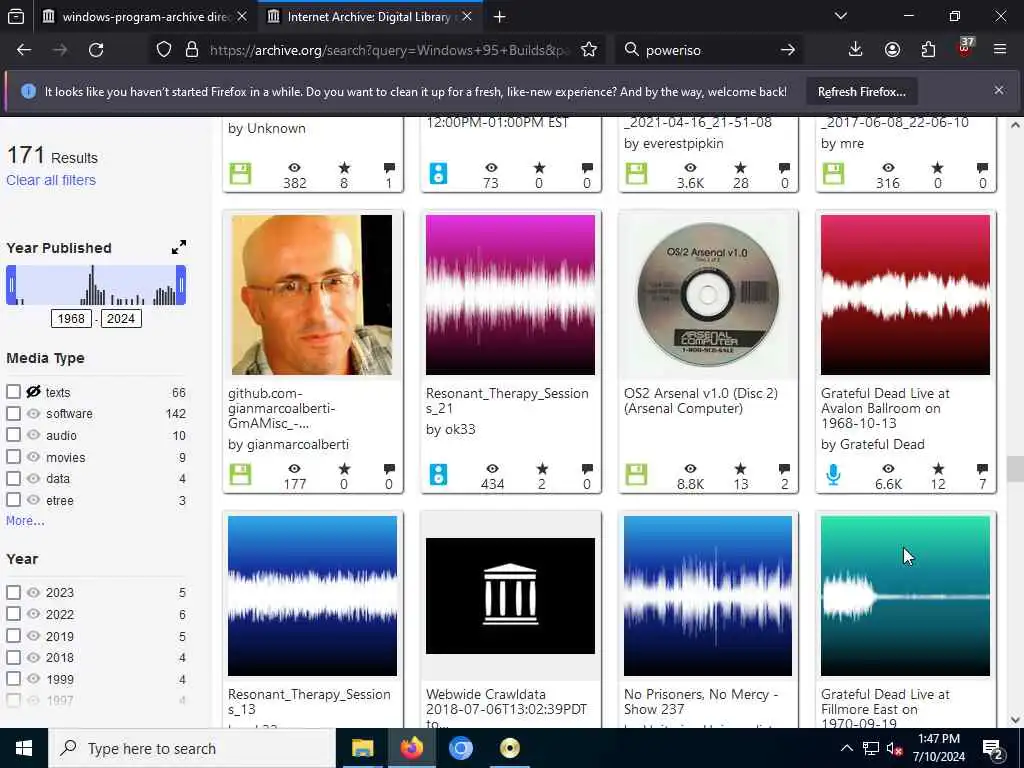Dismiss the Refresh Firefox notification bar
The width and height of the screenshot is (1024, 768).
pos(999,90)
